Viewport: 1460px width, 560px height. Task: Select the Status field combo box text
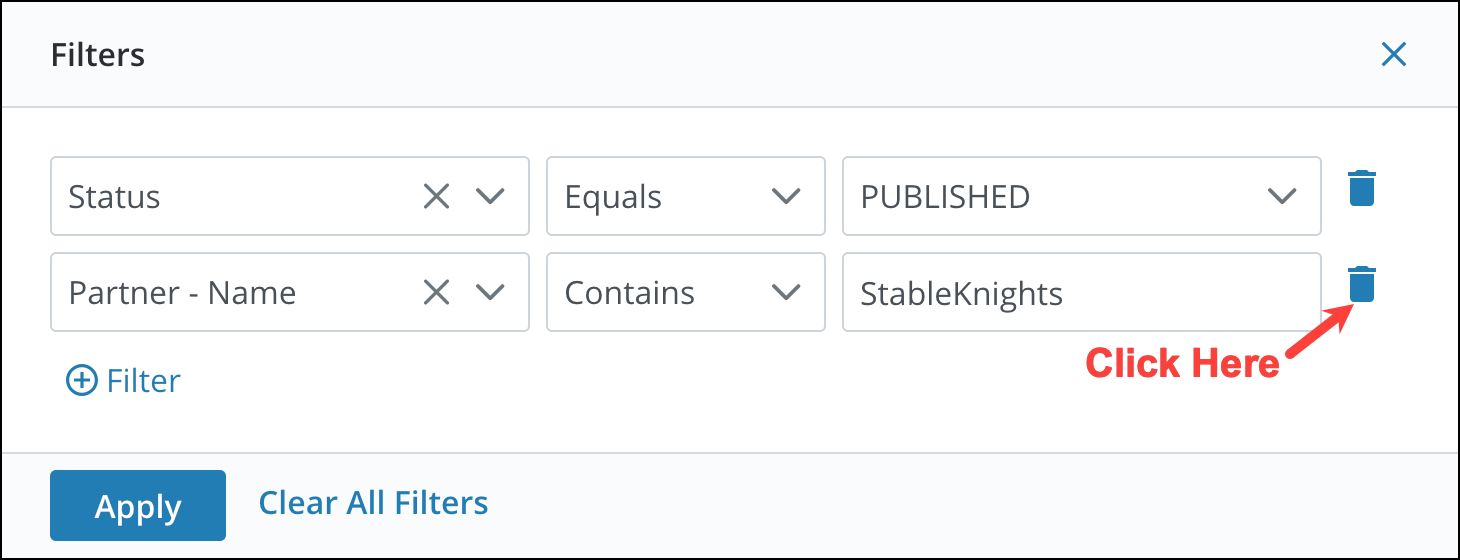(x=114, y=197)
